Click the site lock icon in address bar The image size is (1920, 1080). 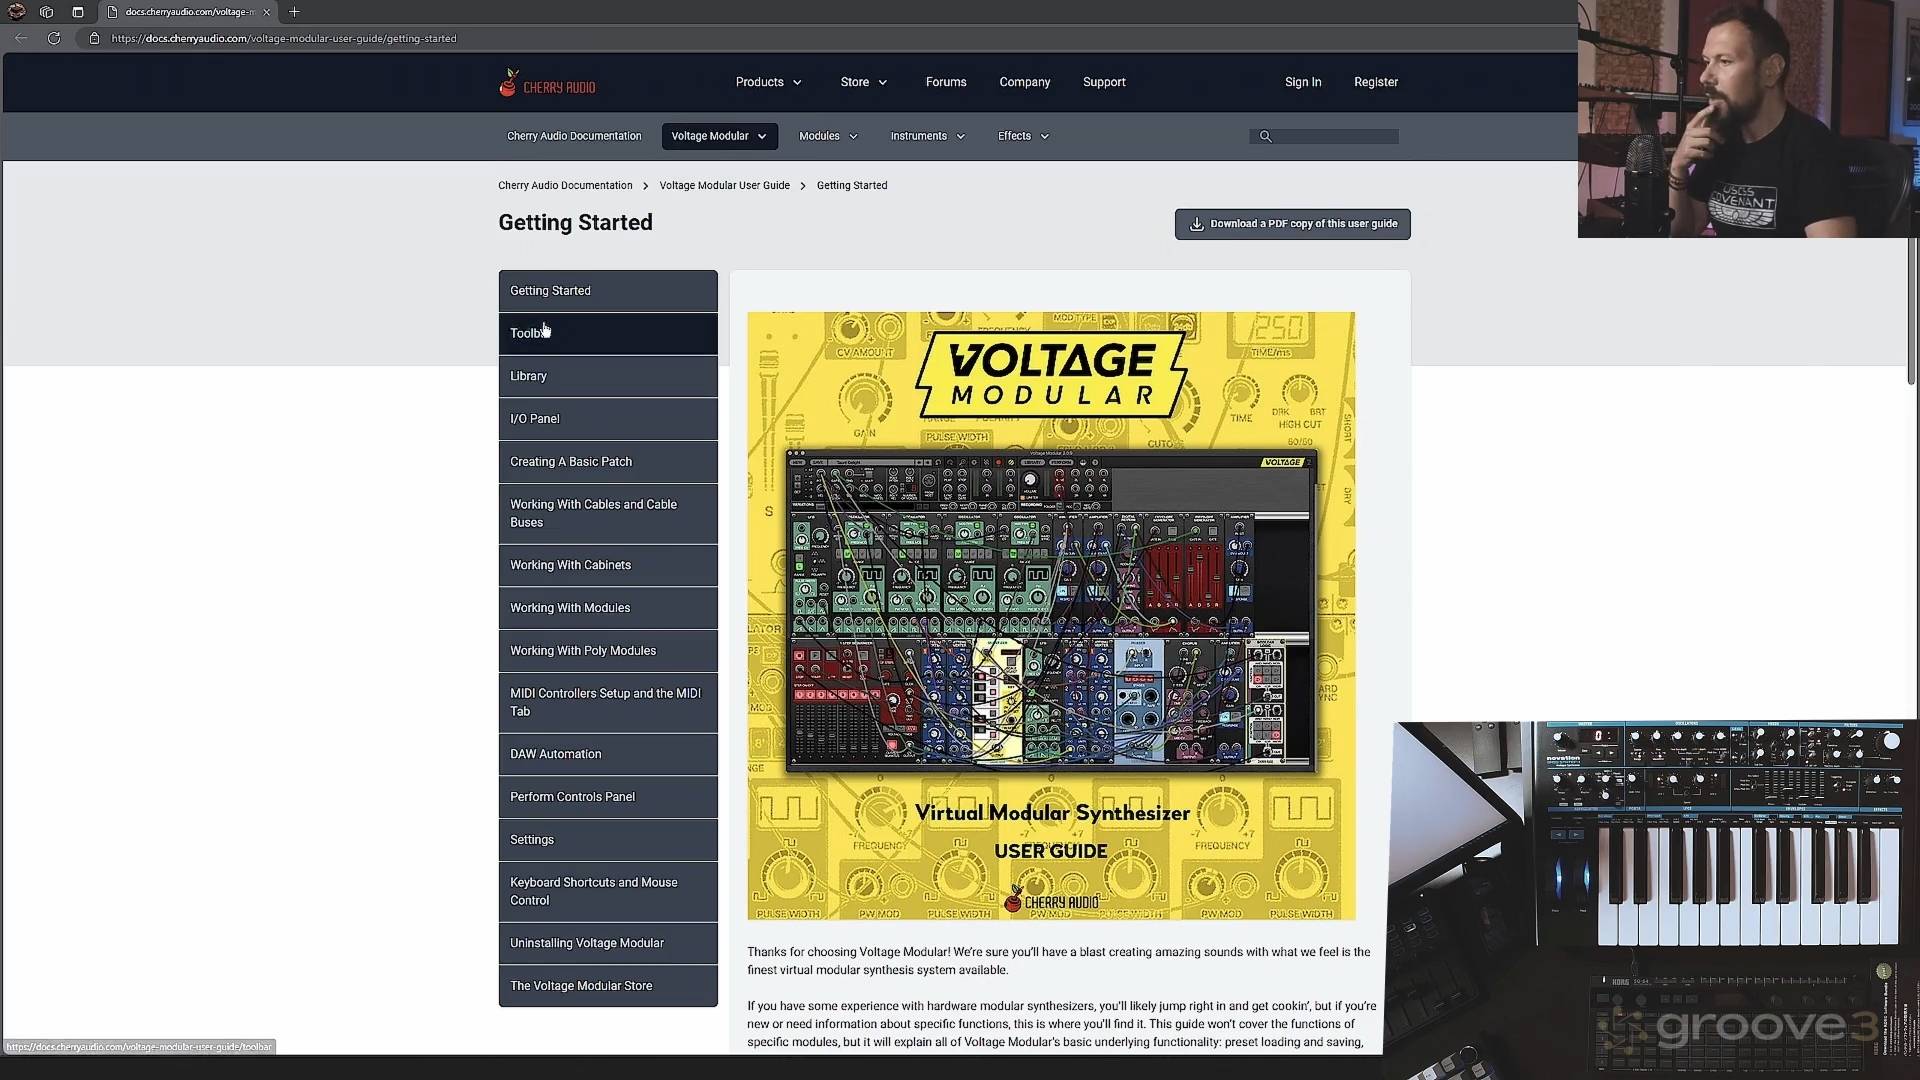[94, 38]
